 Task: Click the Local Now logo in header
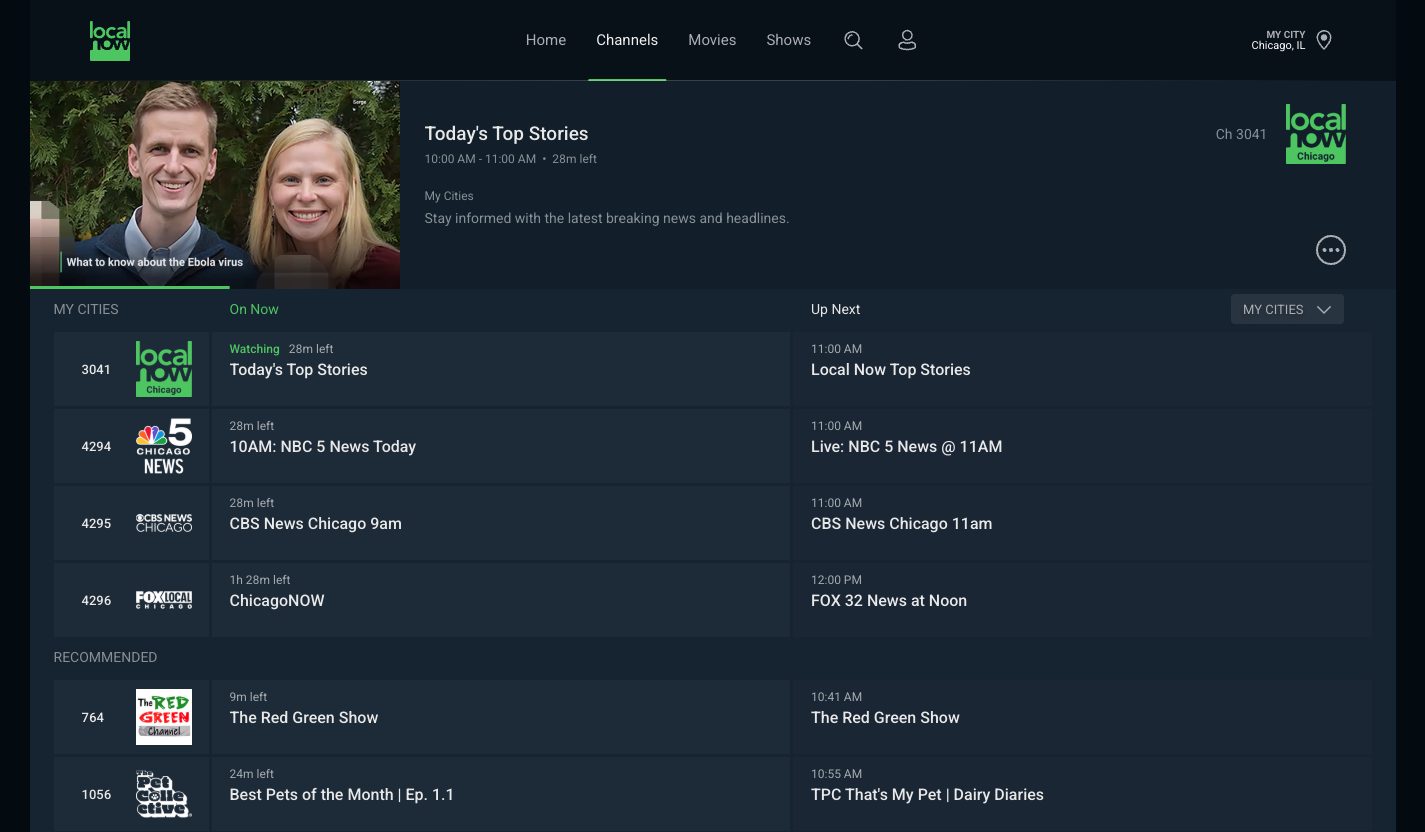pos(110,41)
